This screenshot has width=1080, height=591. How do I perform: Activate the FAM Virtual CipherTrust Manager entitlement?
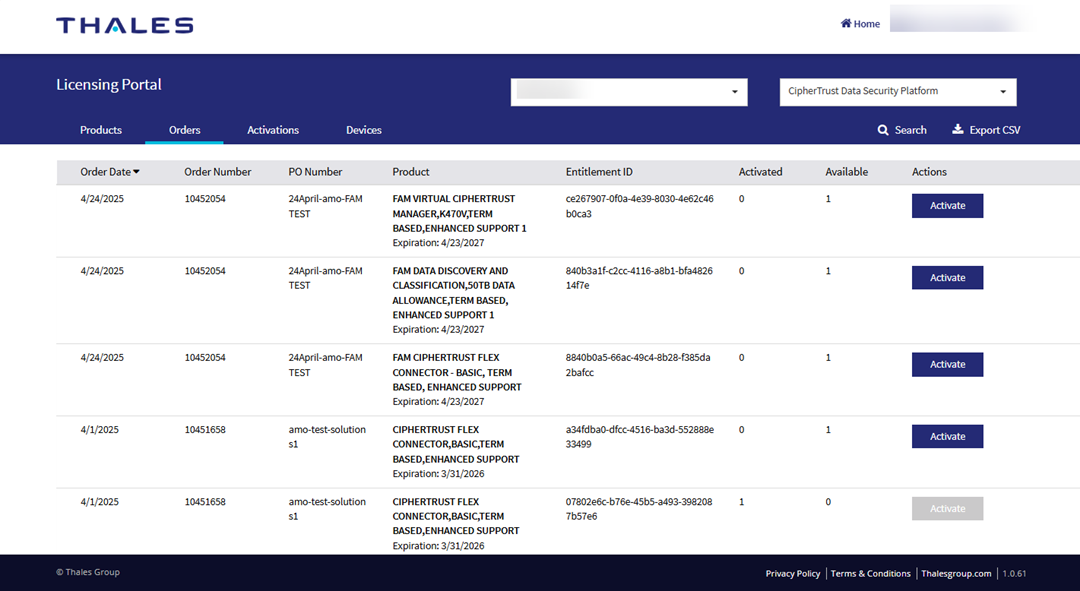pyautogui.click(x=946, y=205)
